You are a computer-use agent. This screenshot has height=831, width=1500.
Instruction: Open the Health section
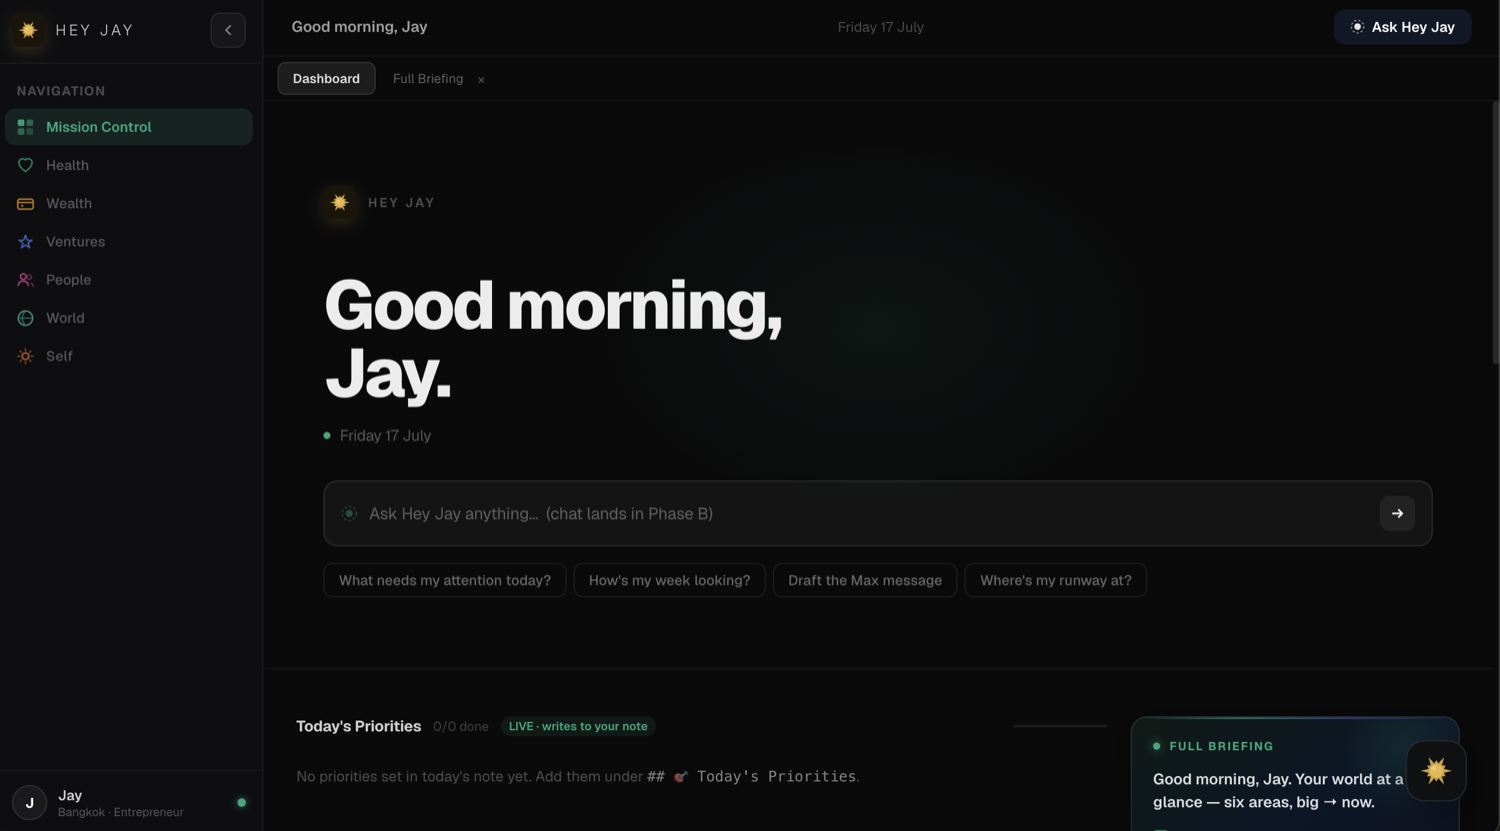coord(129,165)
